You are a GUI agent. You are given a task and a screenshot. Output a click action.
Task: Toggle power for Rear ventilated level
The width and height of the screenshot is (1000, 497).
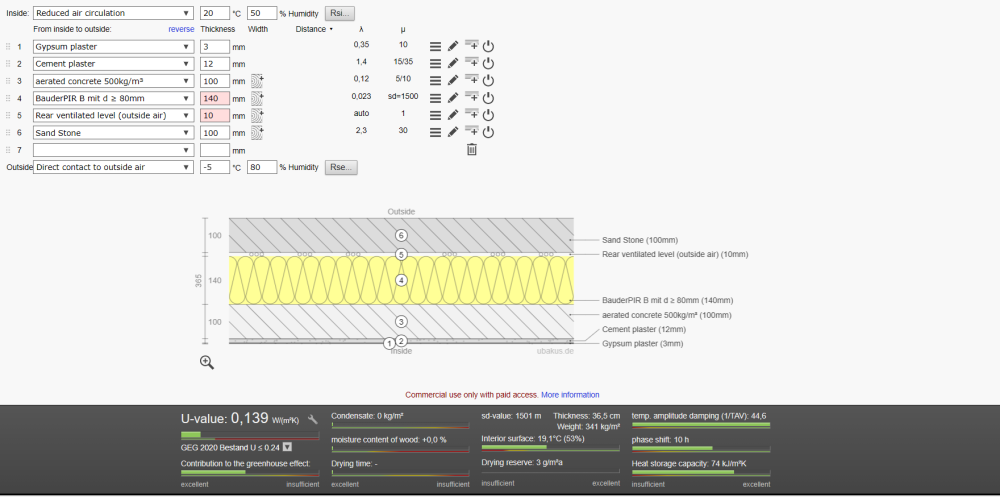[x=489, y=115]
